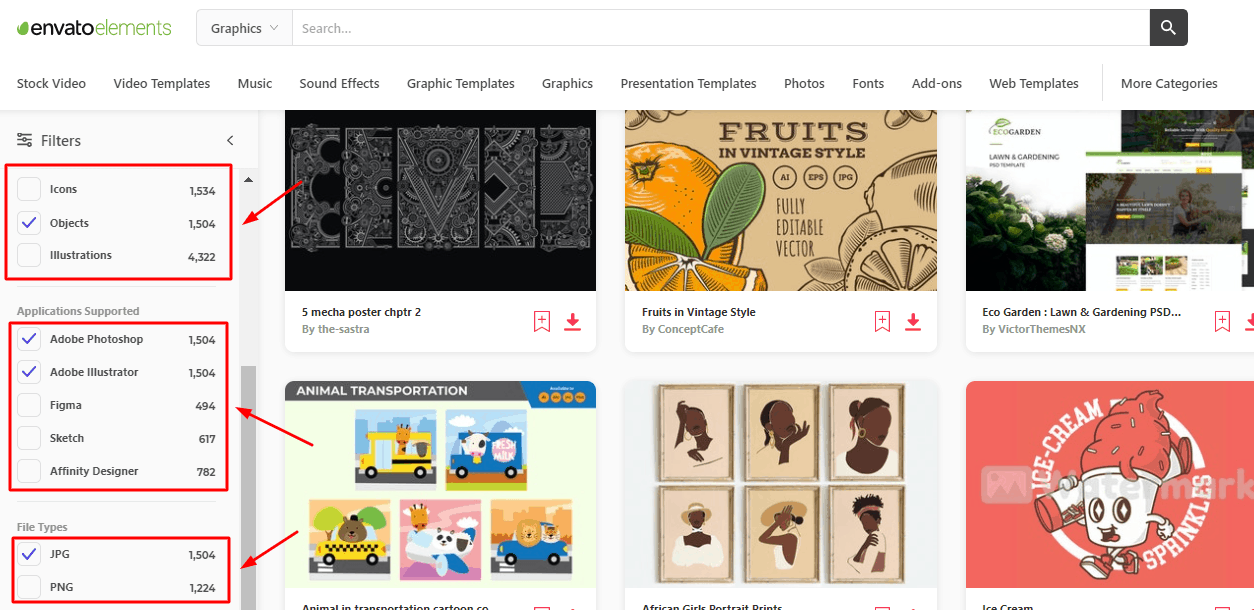Open the Stock Video menu item

coord(51,83)
